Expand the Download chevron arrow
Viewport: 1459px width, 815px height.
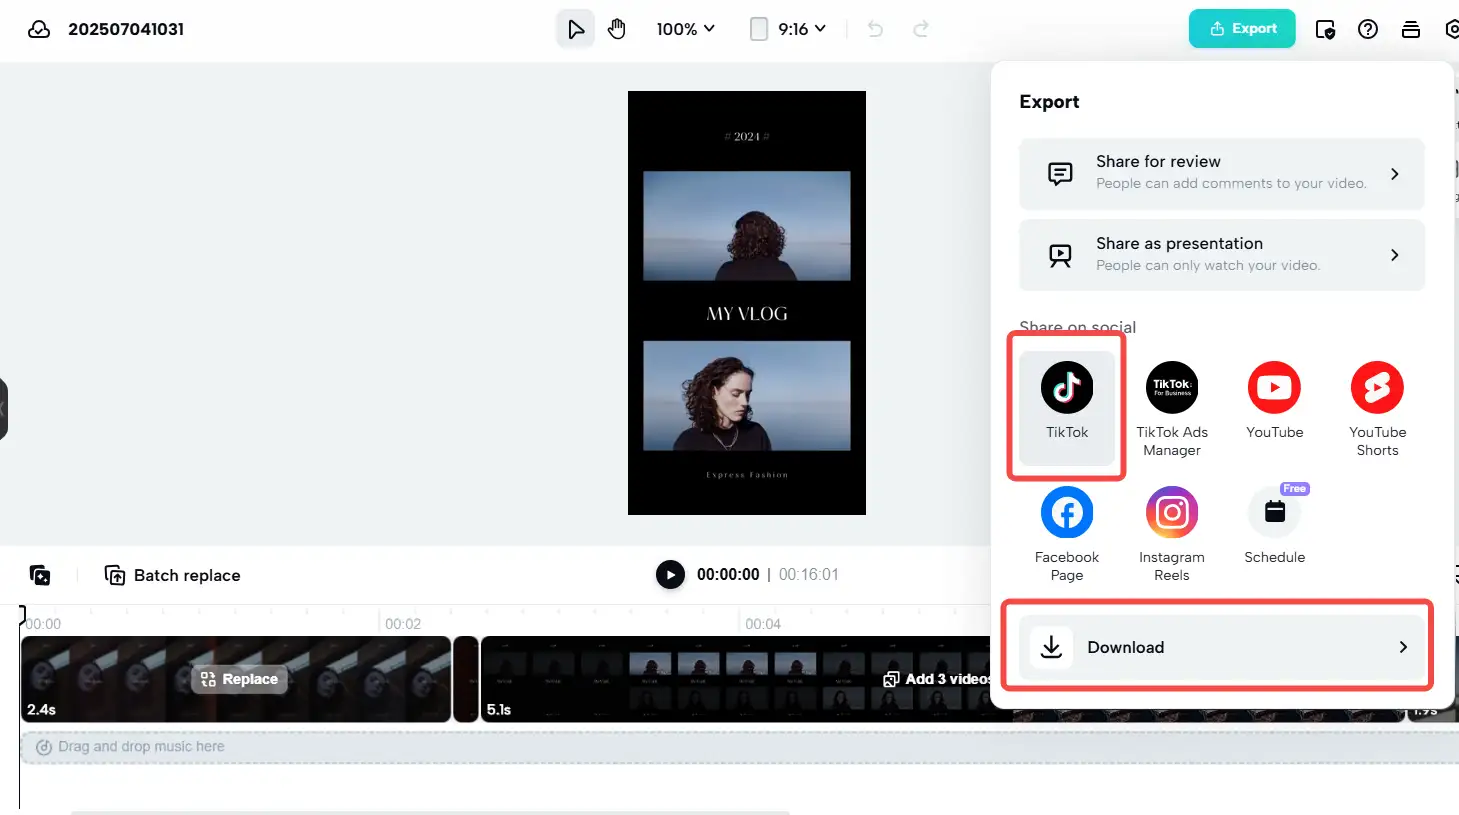pos(1403,647)
